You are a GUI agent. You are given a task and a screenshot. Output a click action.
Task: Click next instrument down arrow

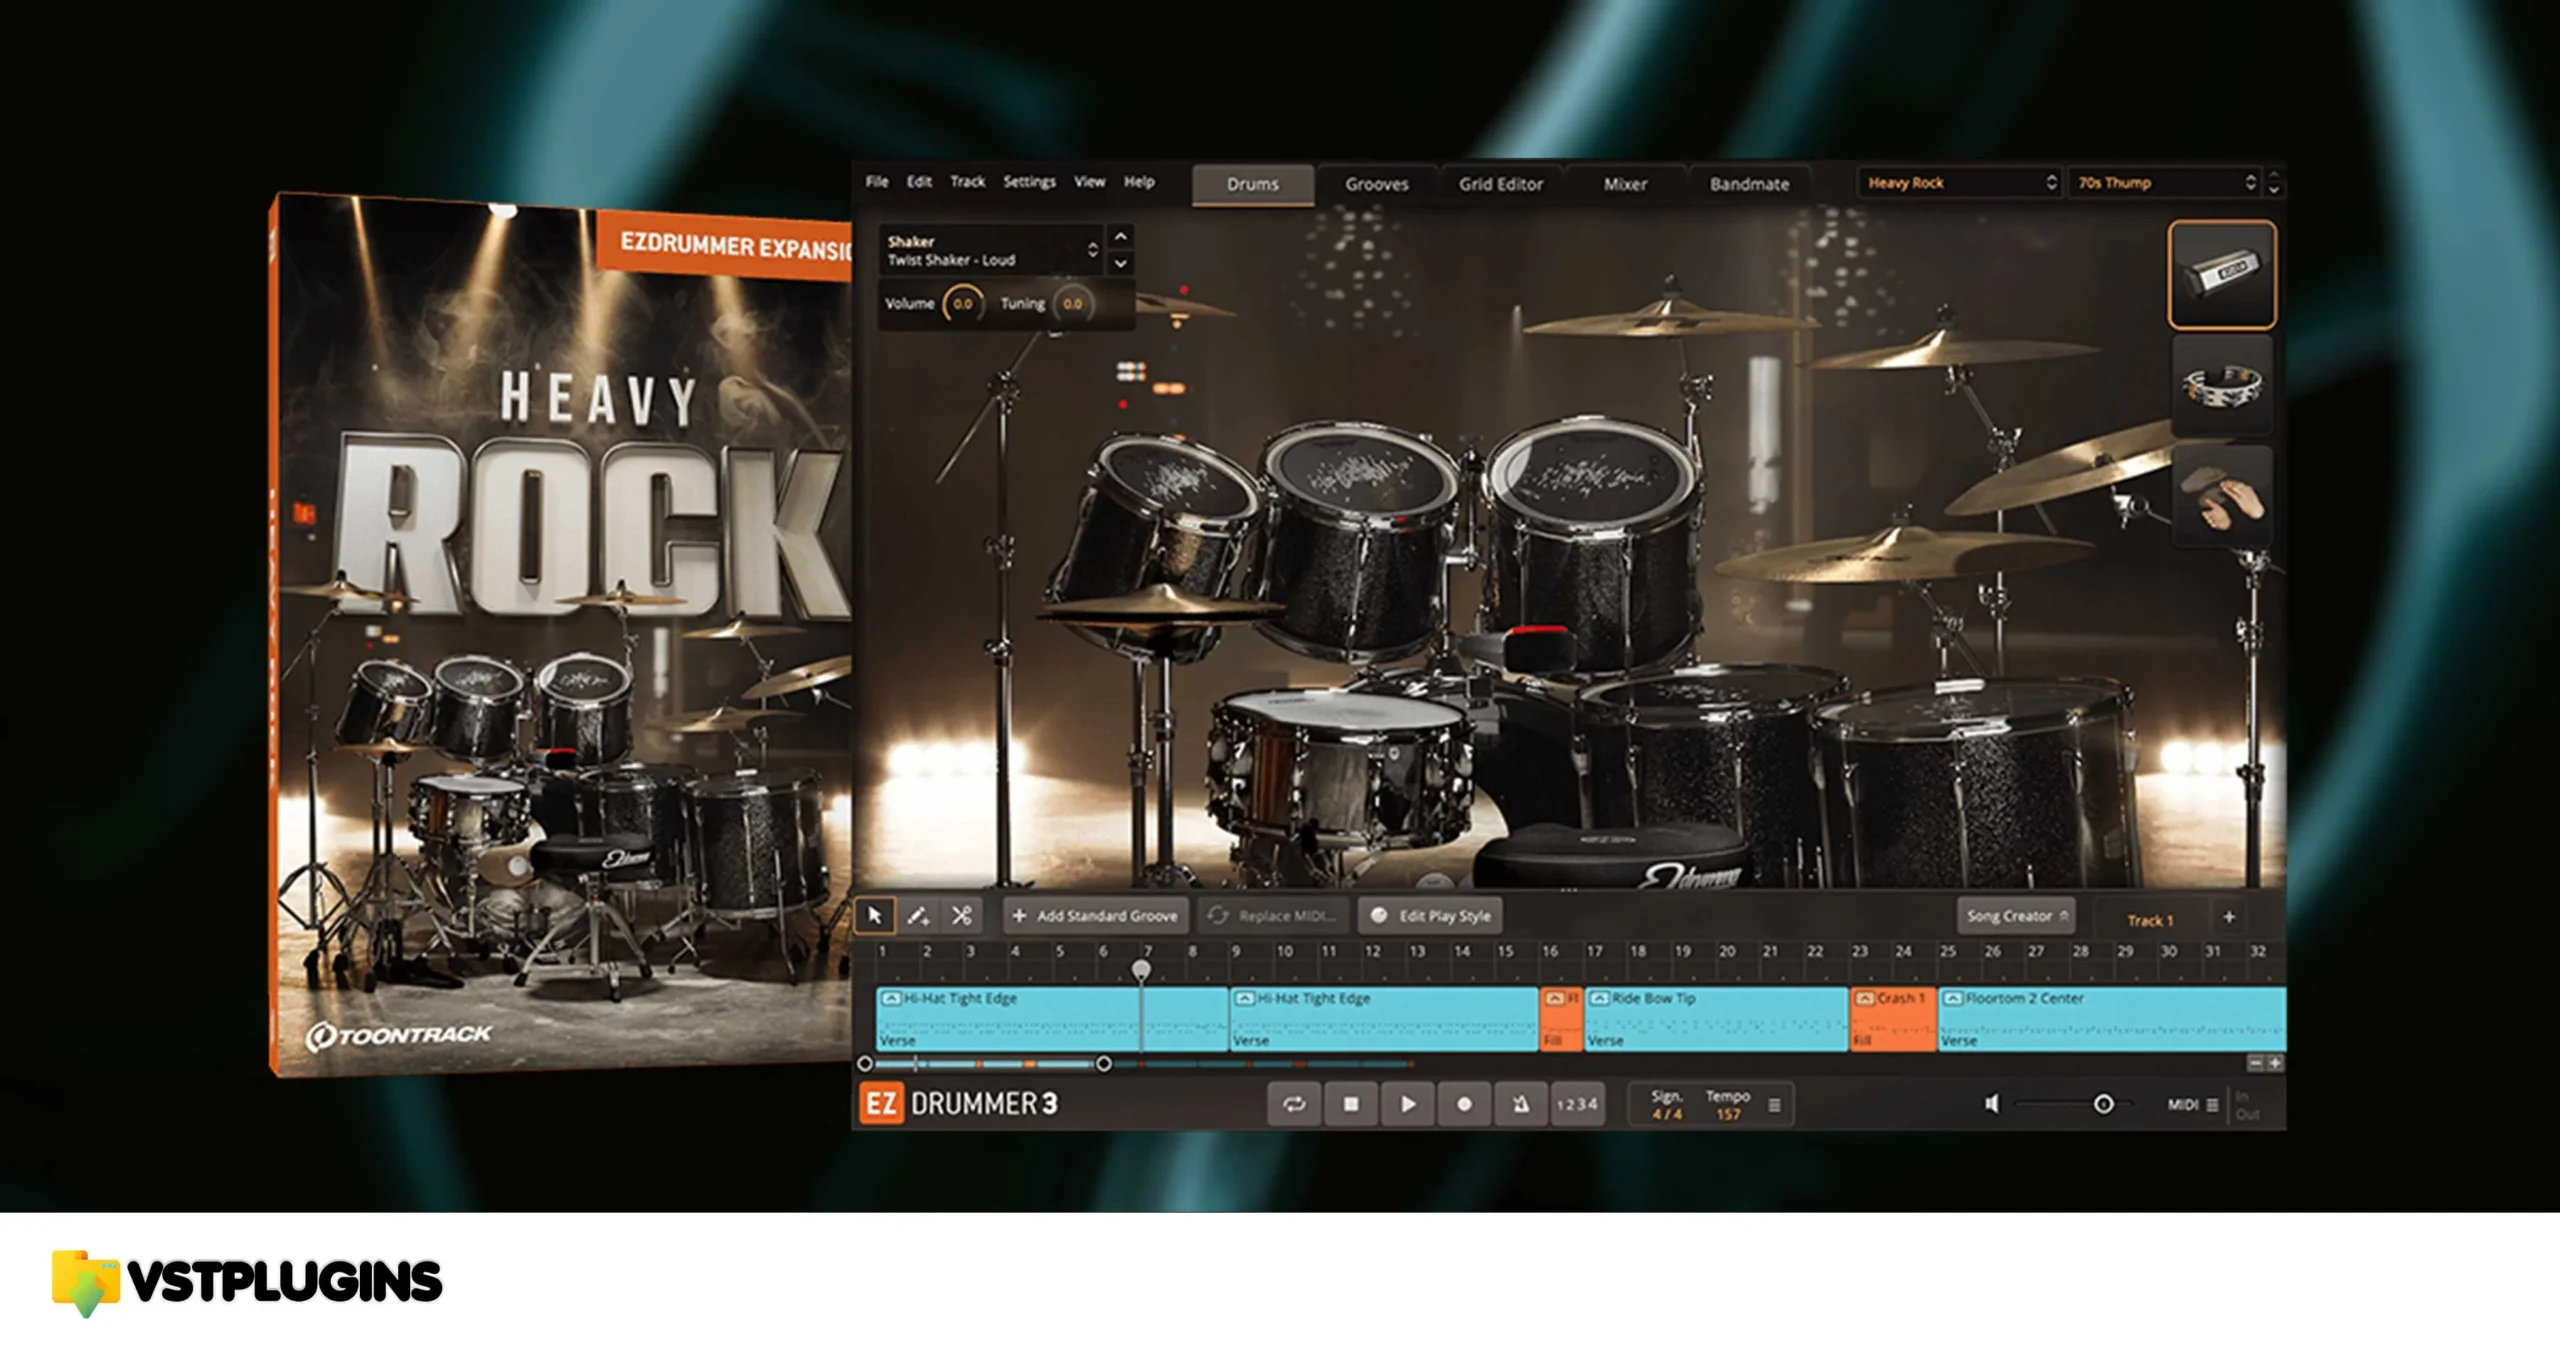(1121, 263)
